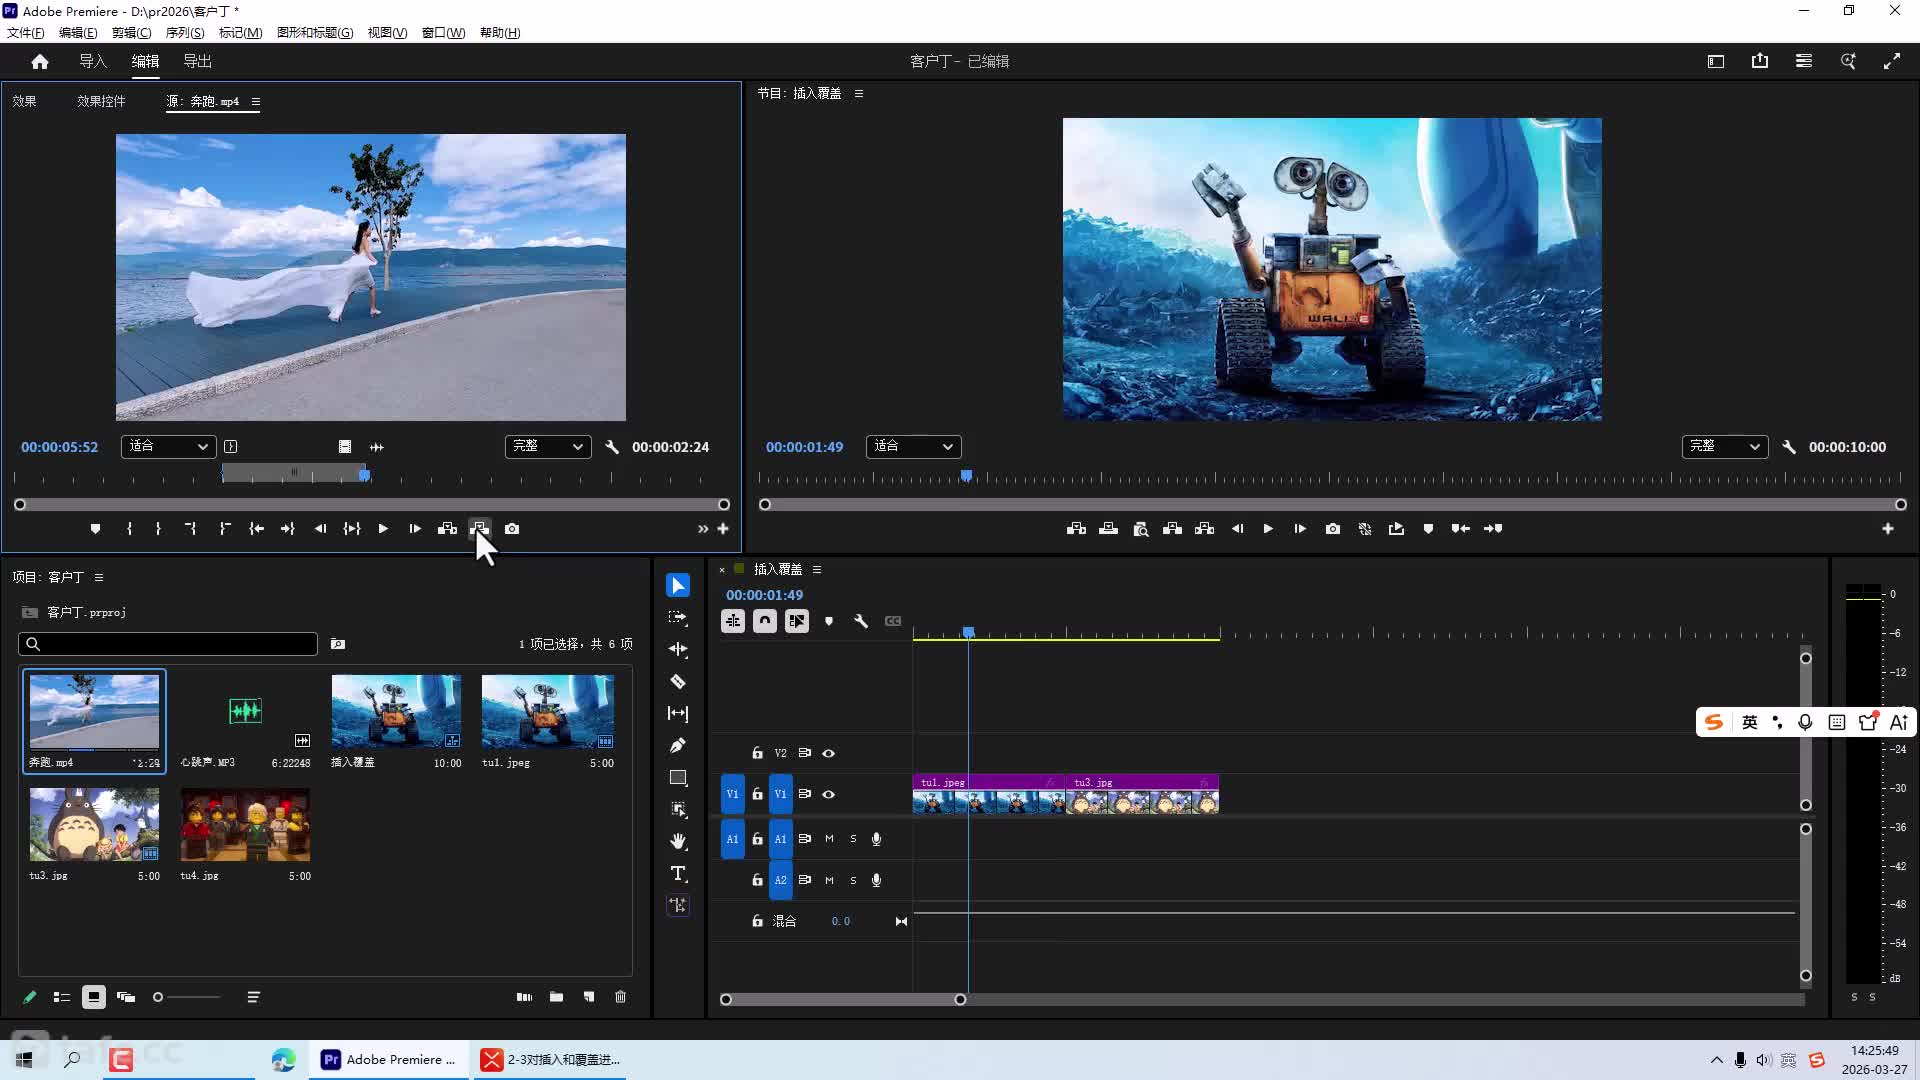
Task: Step forward one frame in Program monitor
Action: coord(1300,529)
